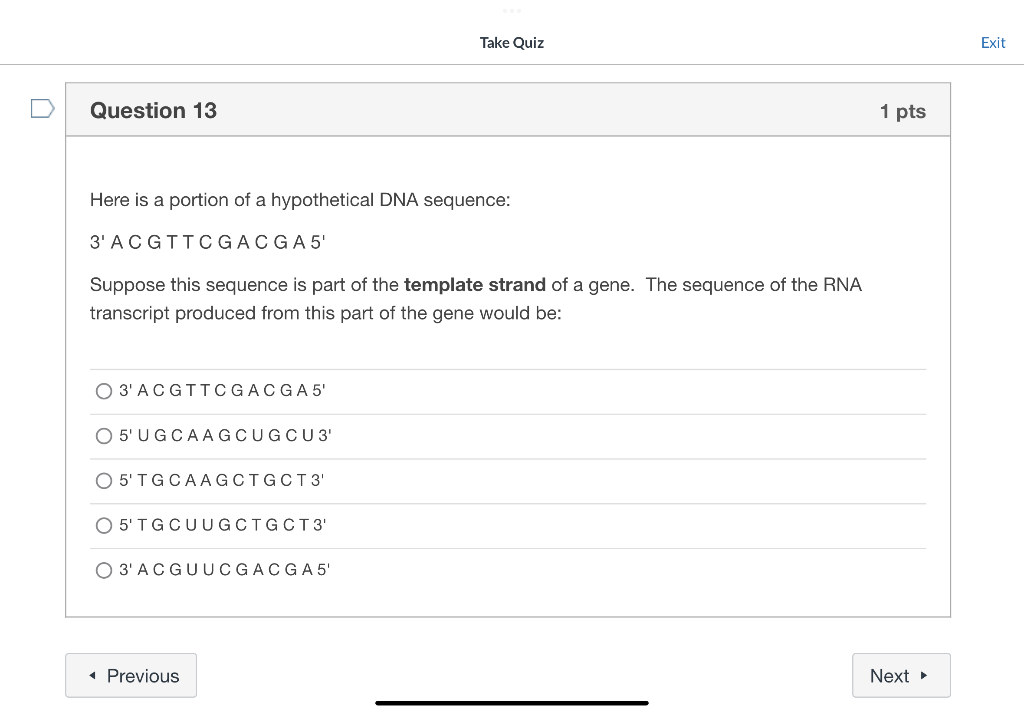Select answer 5' T G C A A G C T G C T 3'
Screen dimensions: 1024x712
(104, 481)
